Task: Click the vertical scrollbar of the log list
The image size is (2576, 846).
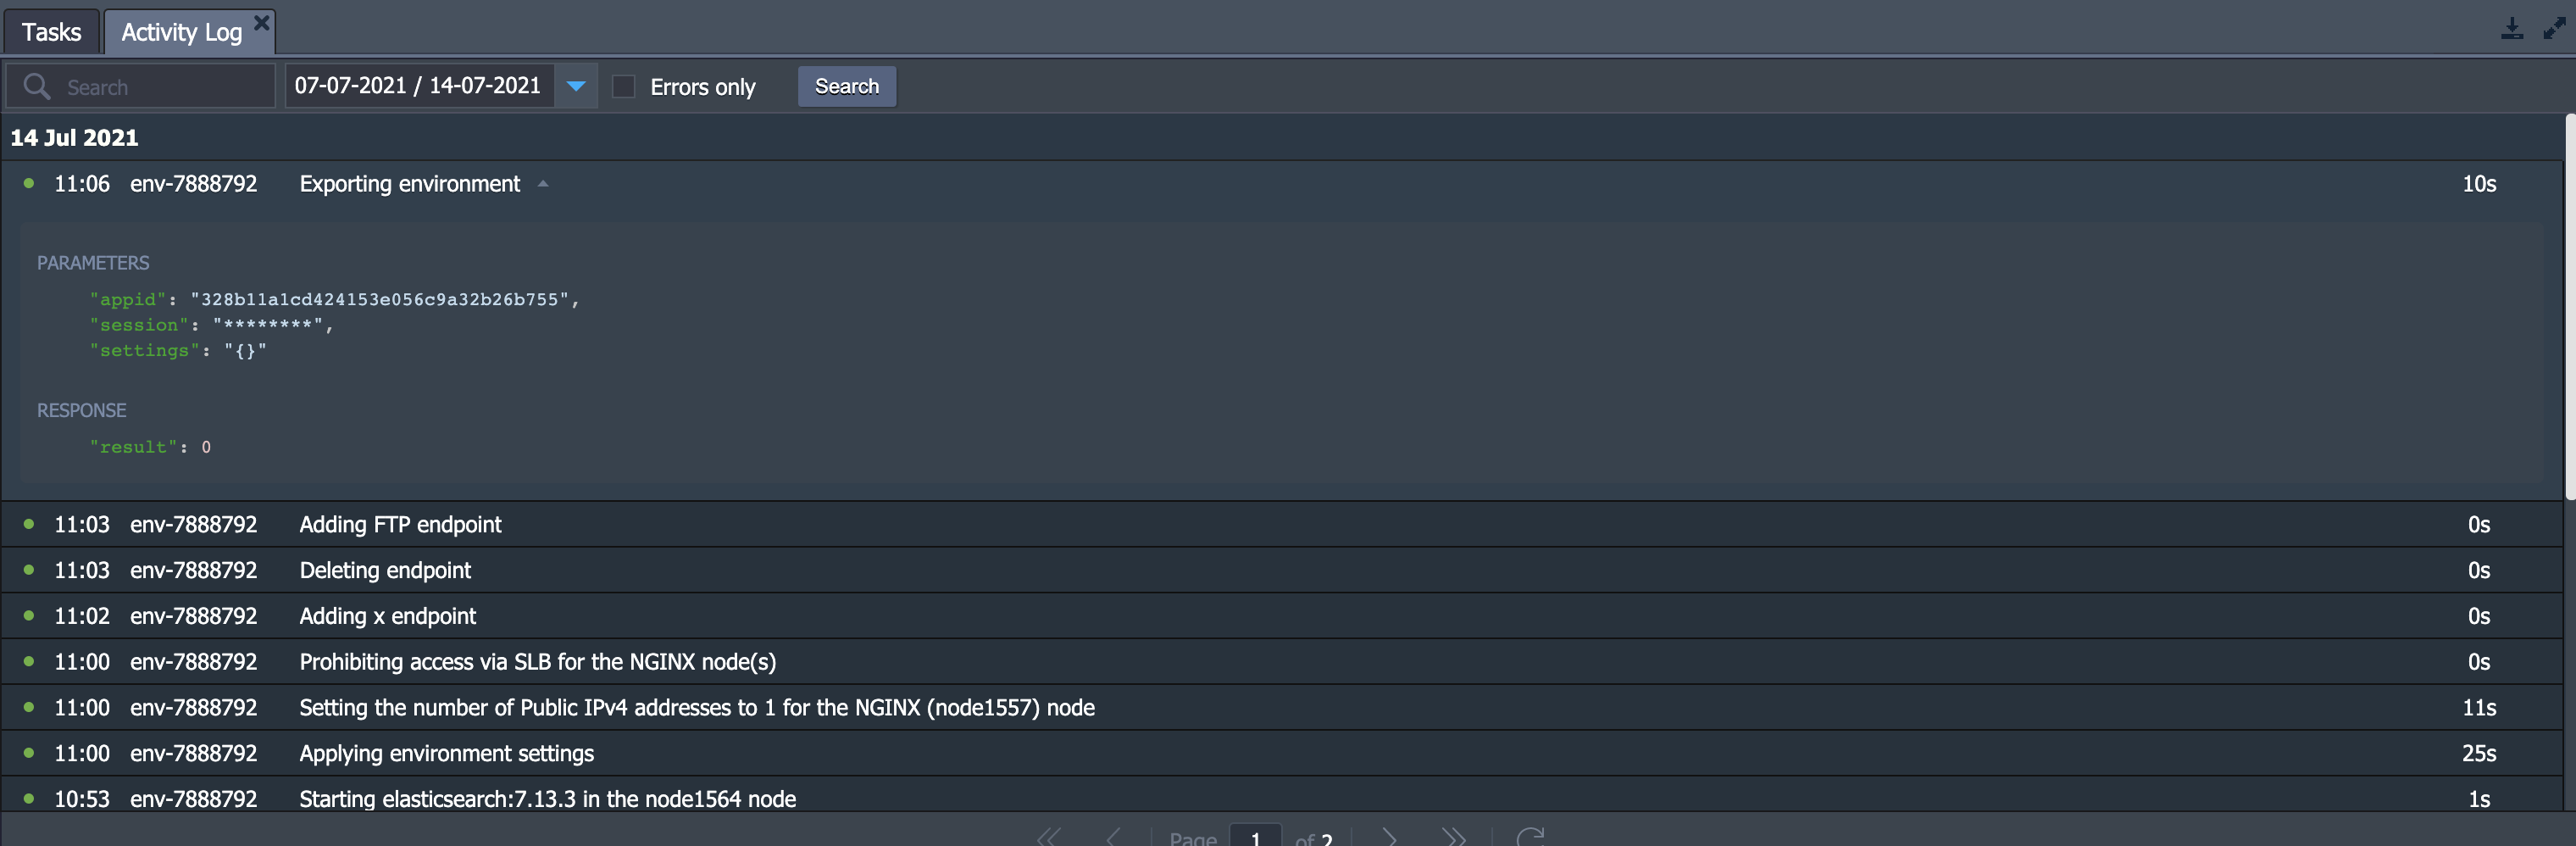Action: tap(2570, 307)
